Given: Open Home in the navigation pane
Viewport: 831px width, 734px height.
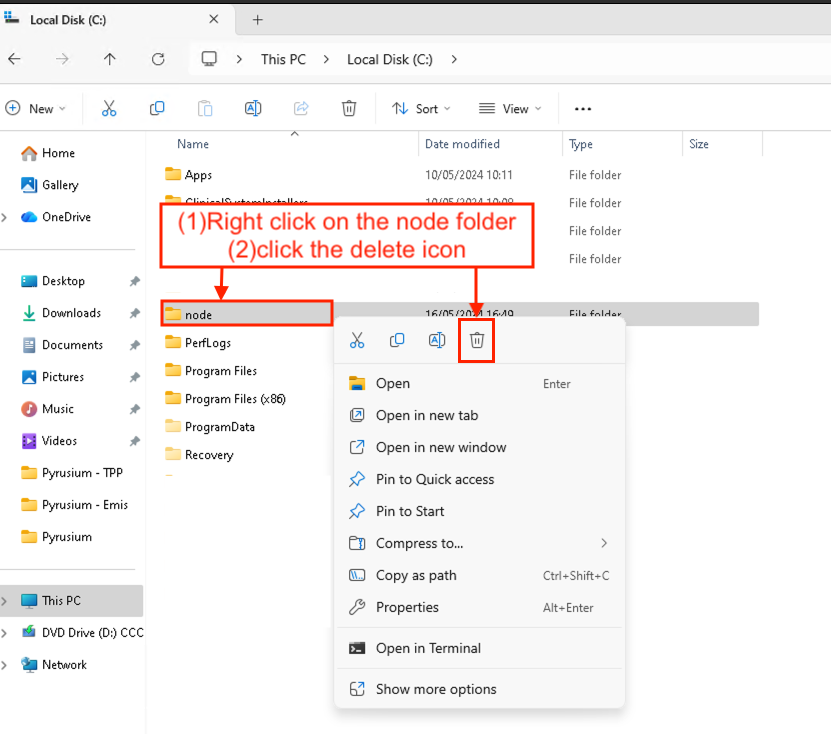Looking at the screenshot, I should pos(48,153).
